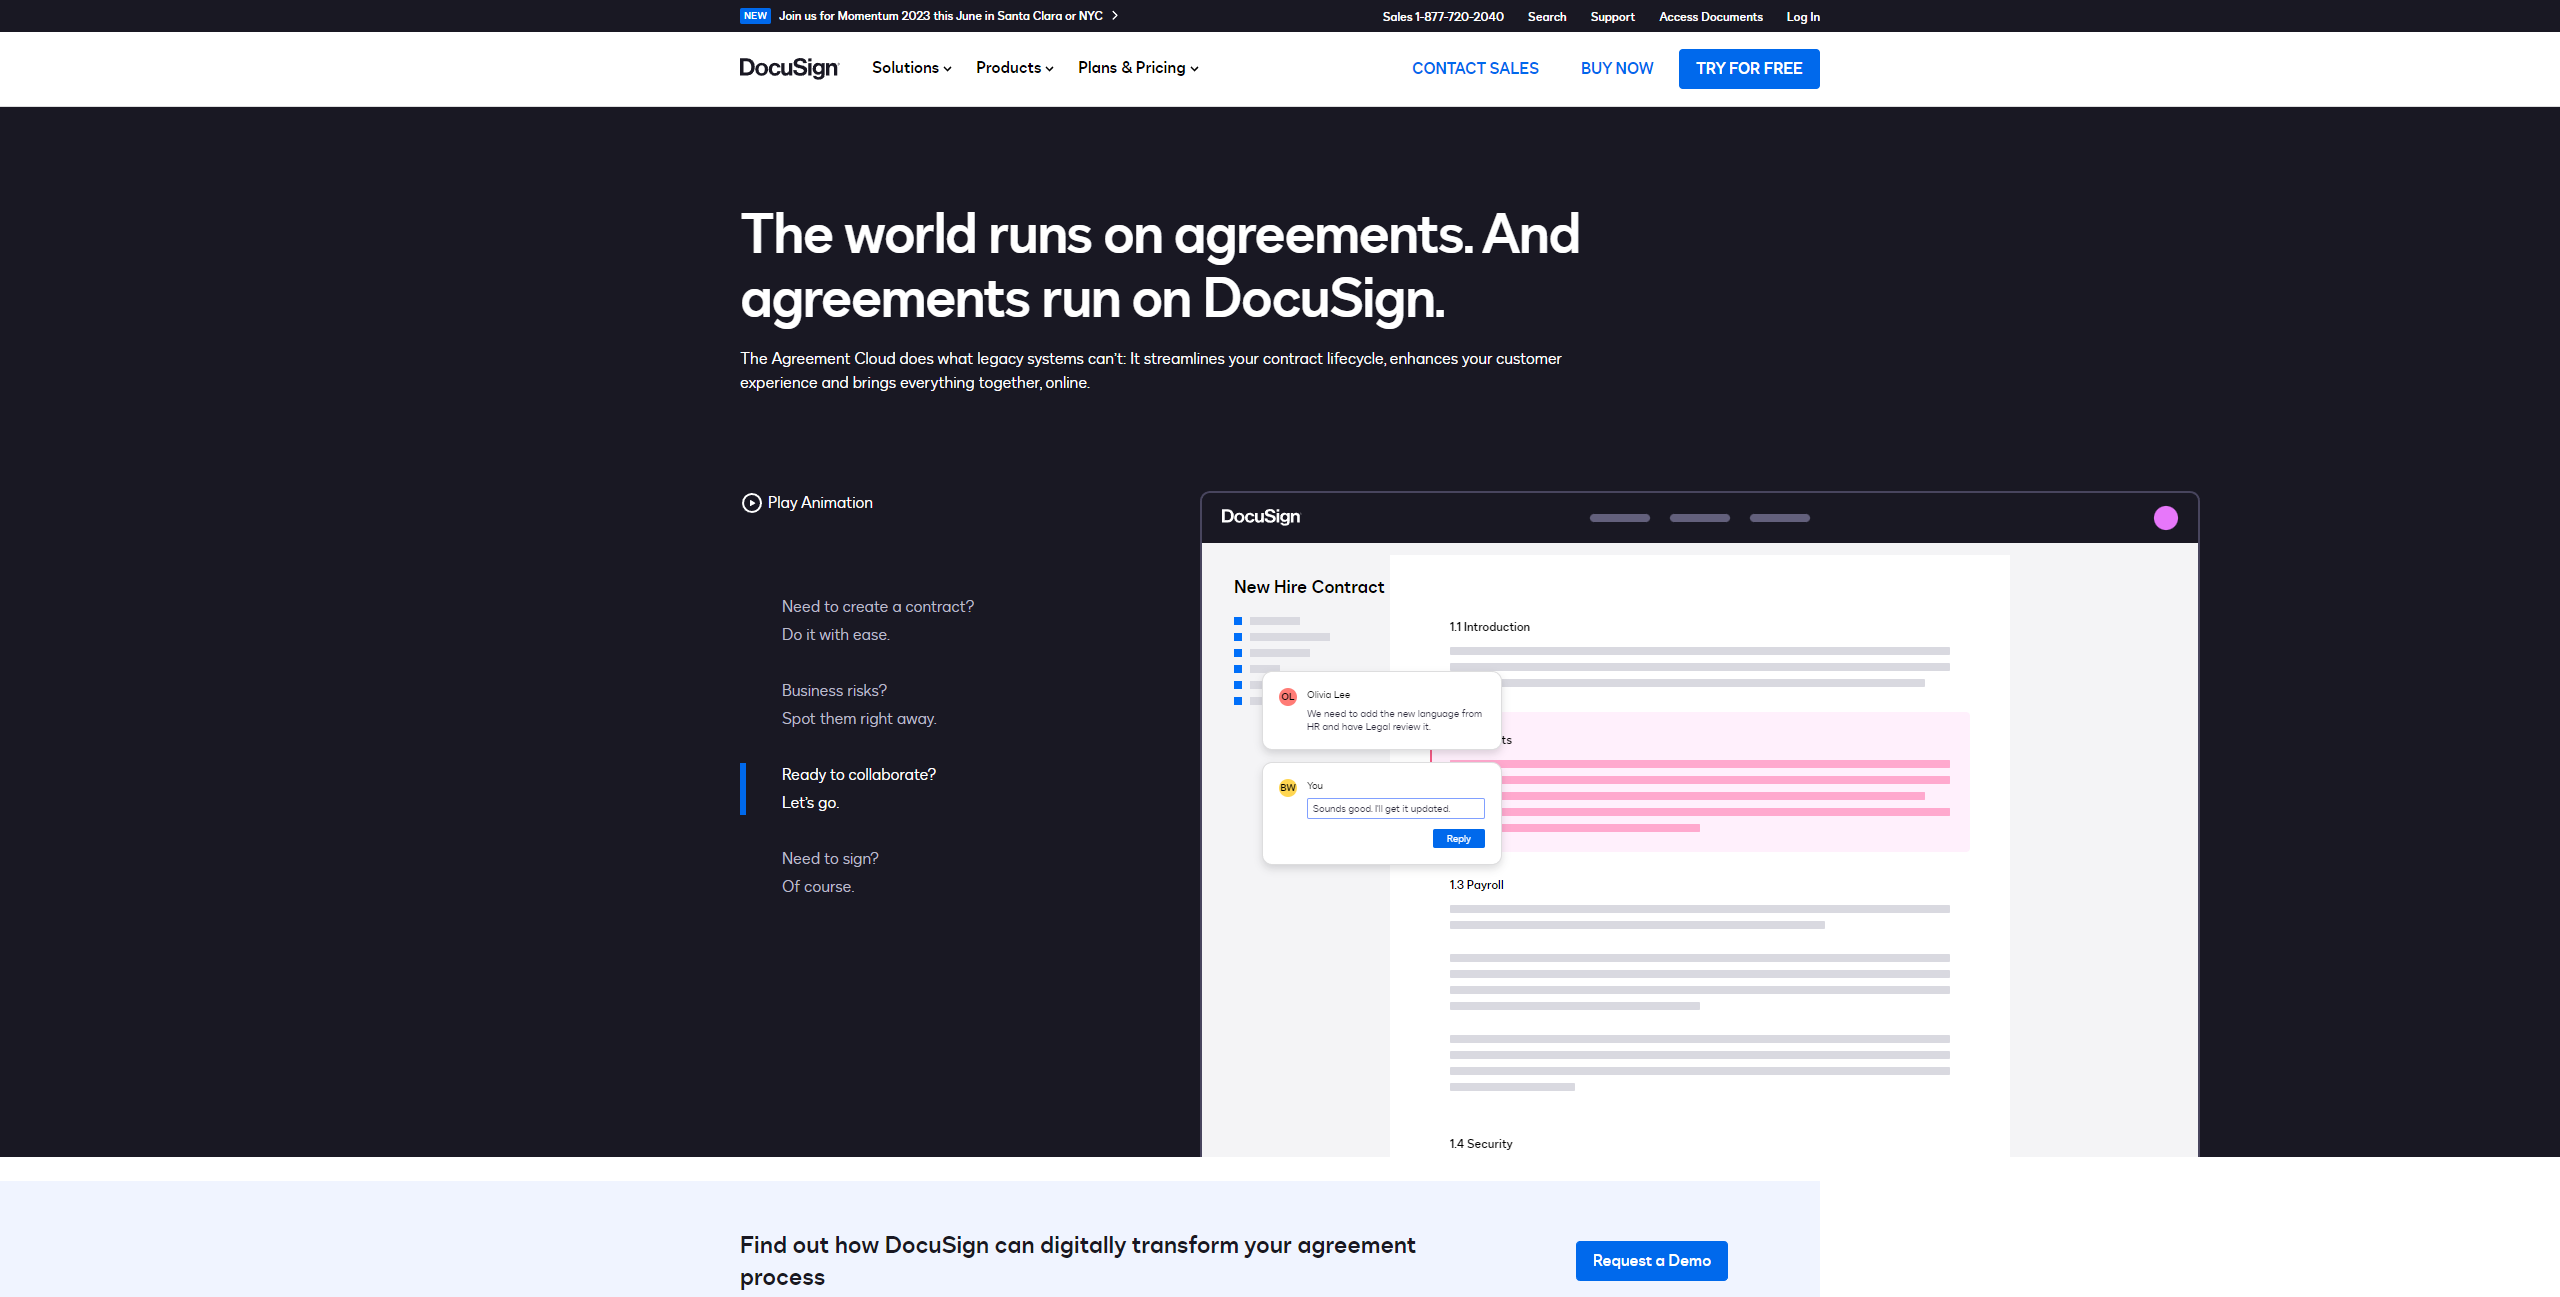
Task: Click the "Sounds good" reply input field
Action: point(1394,809)
